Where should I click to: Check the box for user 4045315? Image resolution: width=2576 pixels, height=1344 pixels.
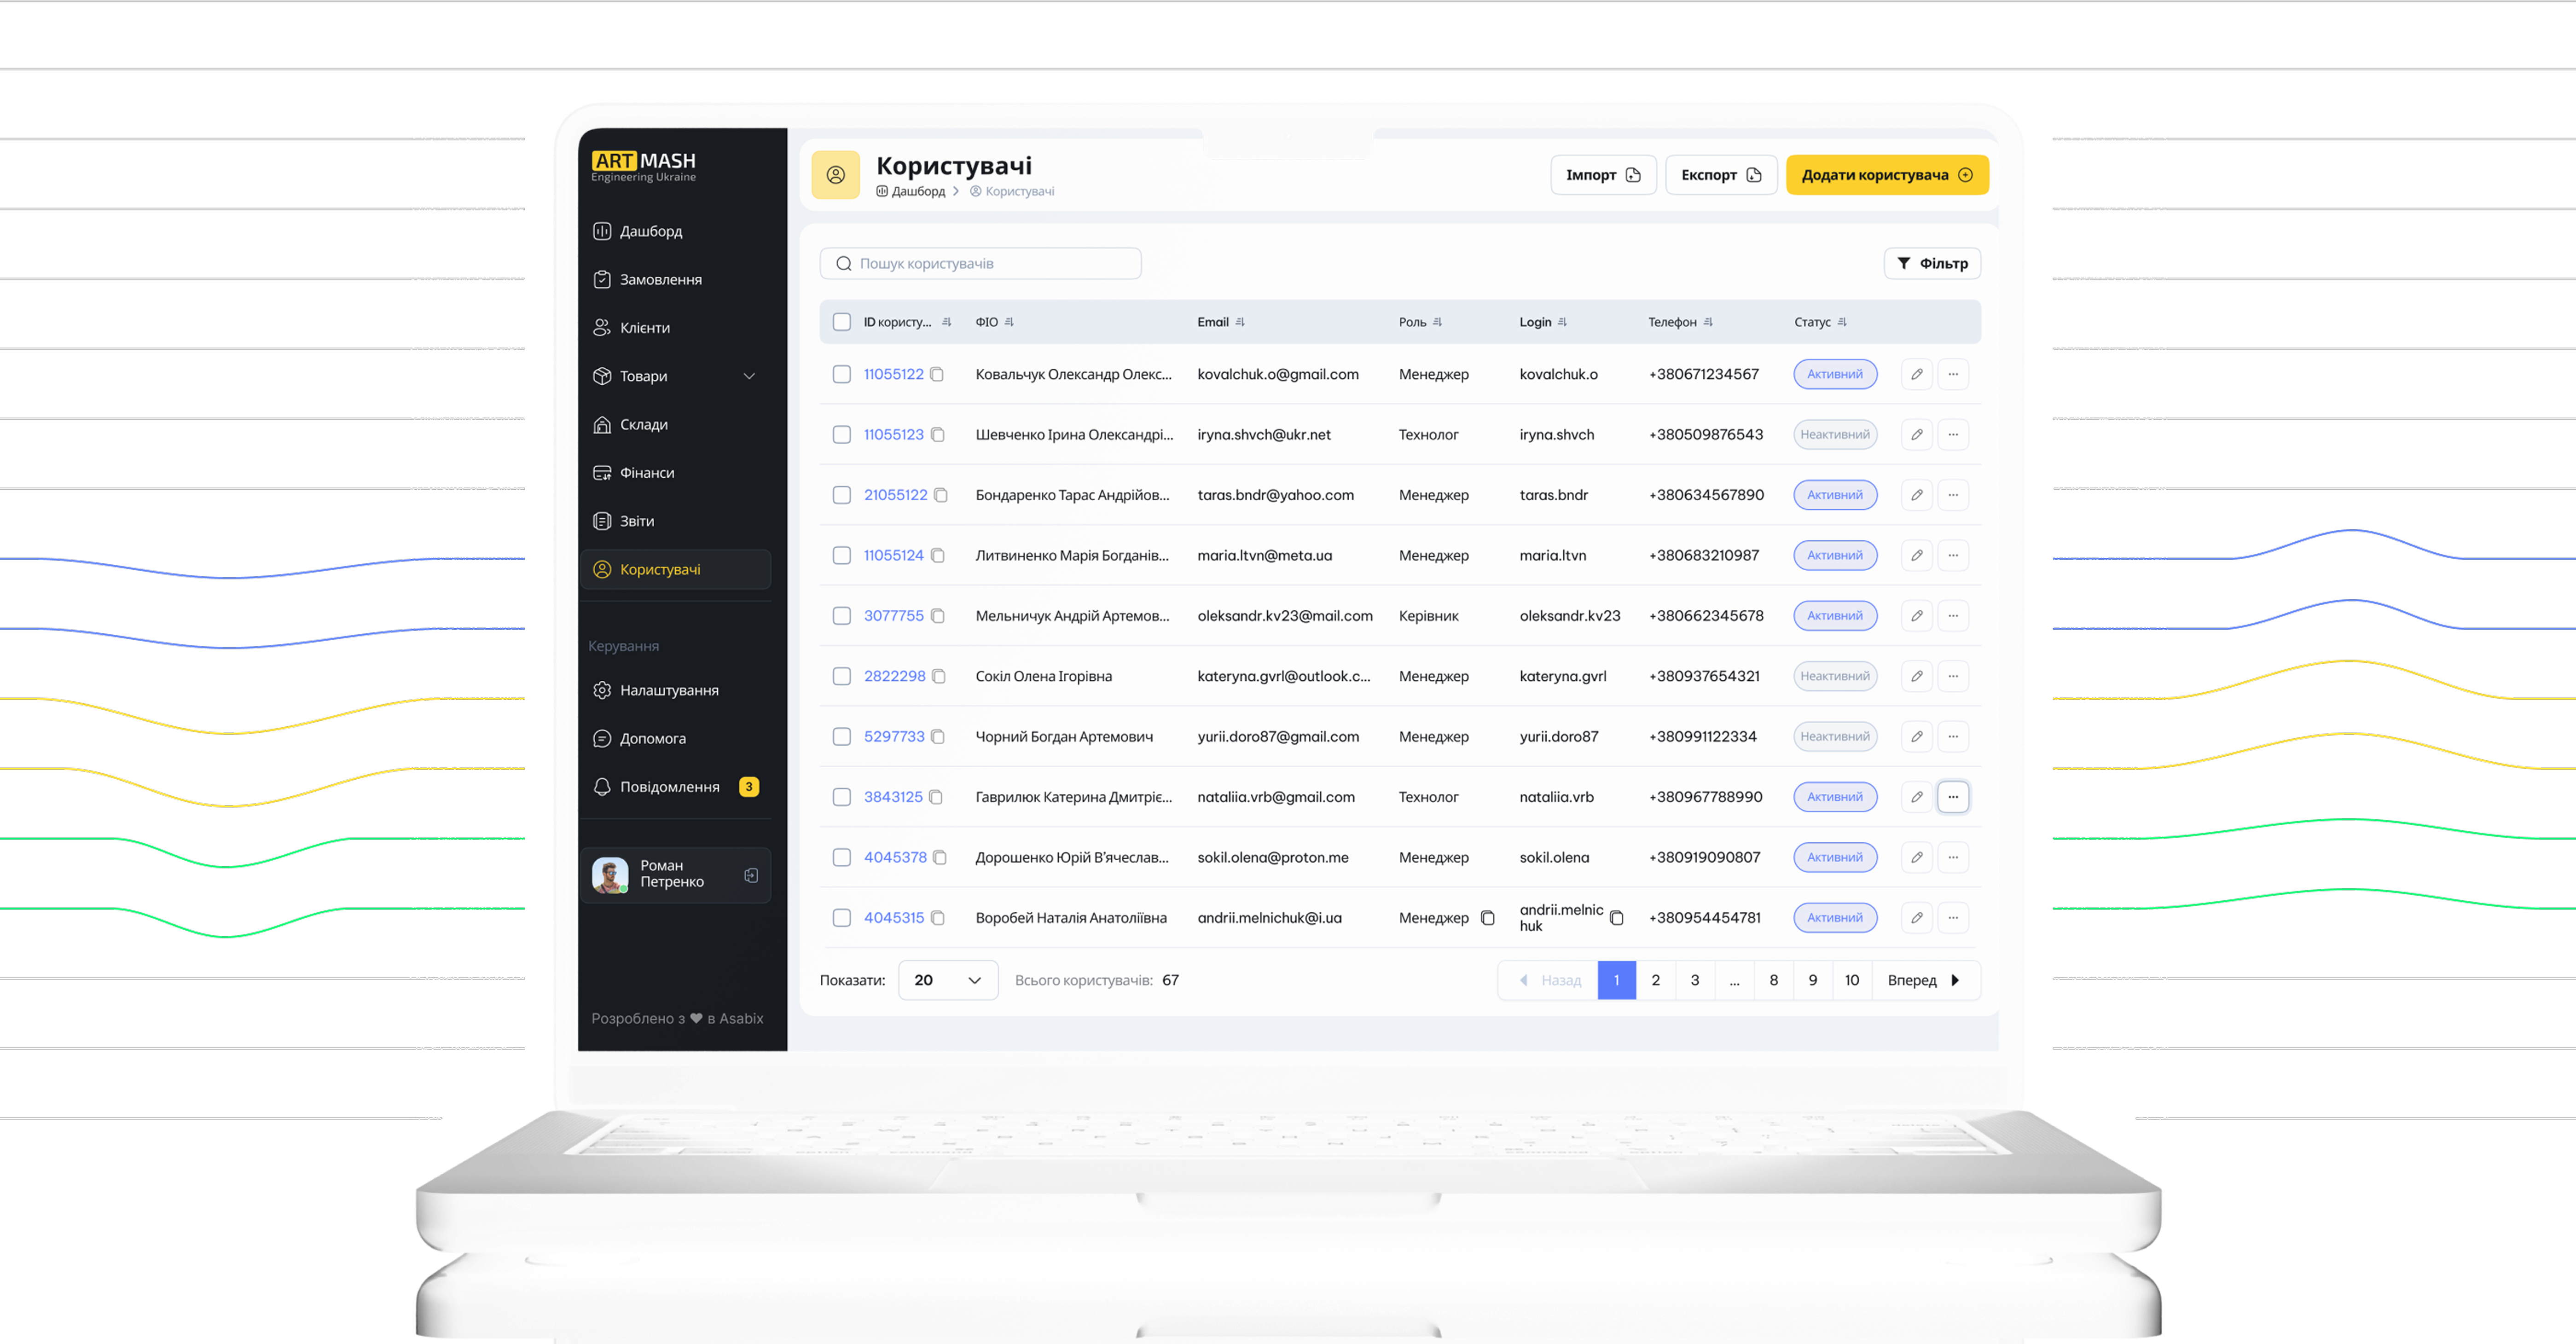842,917
